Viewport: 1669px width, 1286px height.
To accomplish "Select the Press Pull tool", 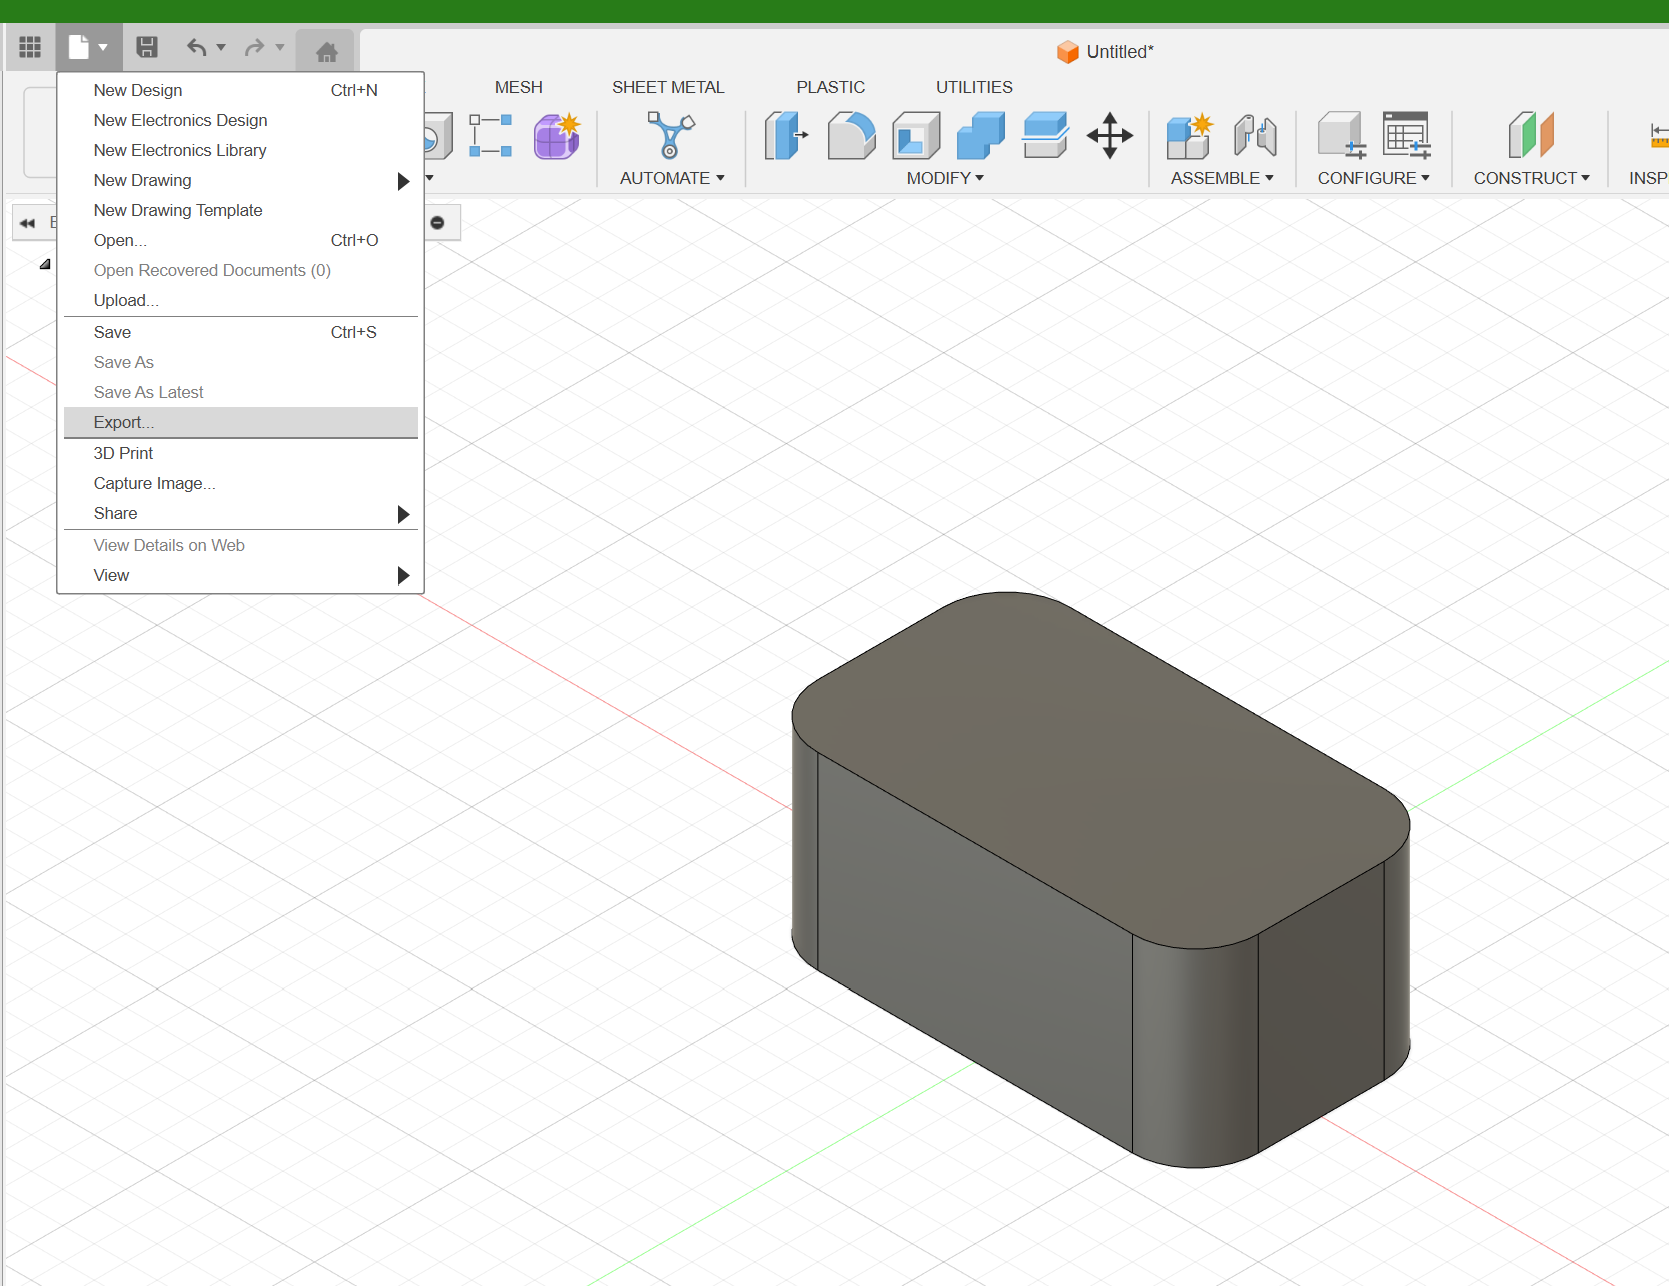I will pos(786,136).
